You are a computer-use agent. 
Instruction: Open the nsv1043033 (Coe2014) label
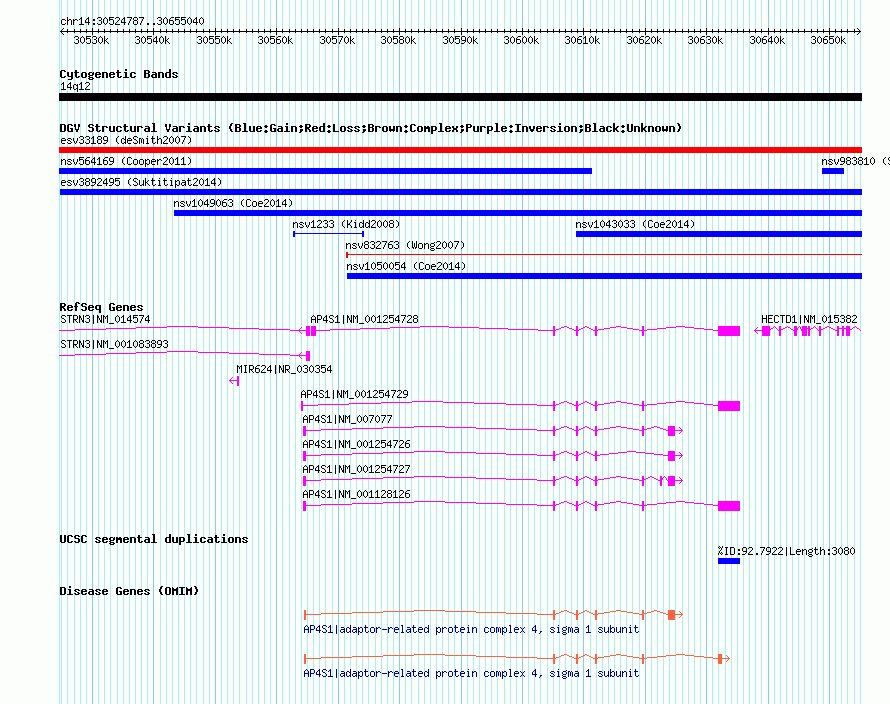[x=635, y=224]
